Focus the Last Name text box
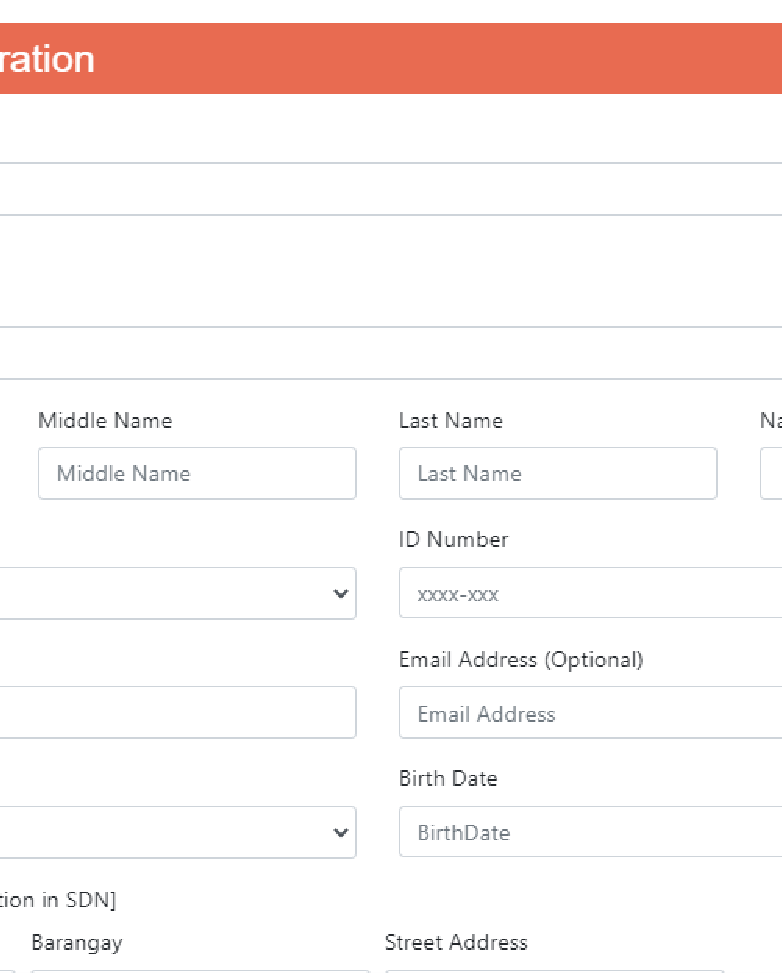Viewport: 782px width, 973px height. (x=557, y=473)
